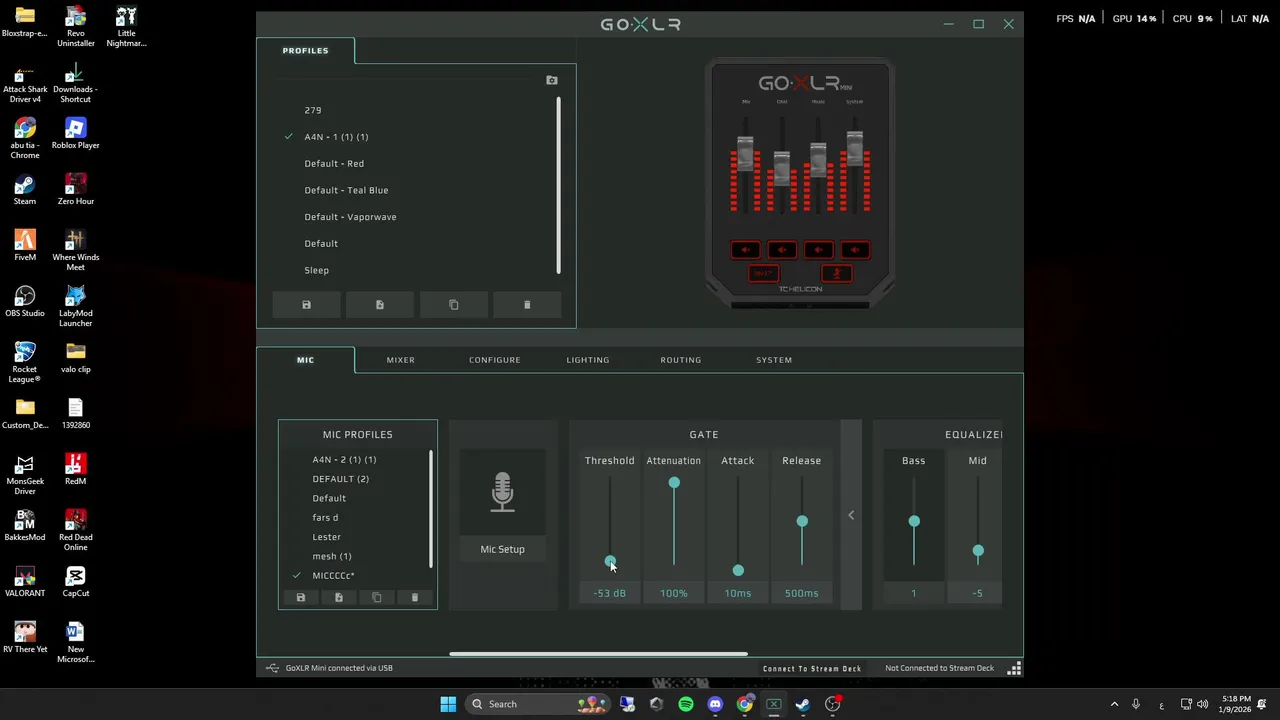Click the horizontal scrollbar under Mic panel

[x=598, y=654]
